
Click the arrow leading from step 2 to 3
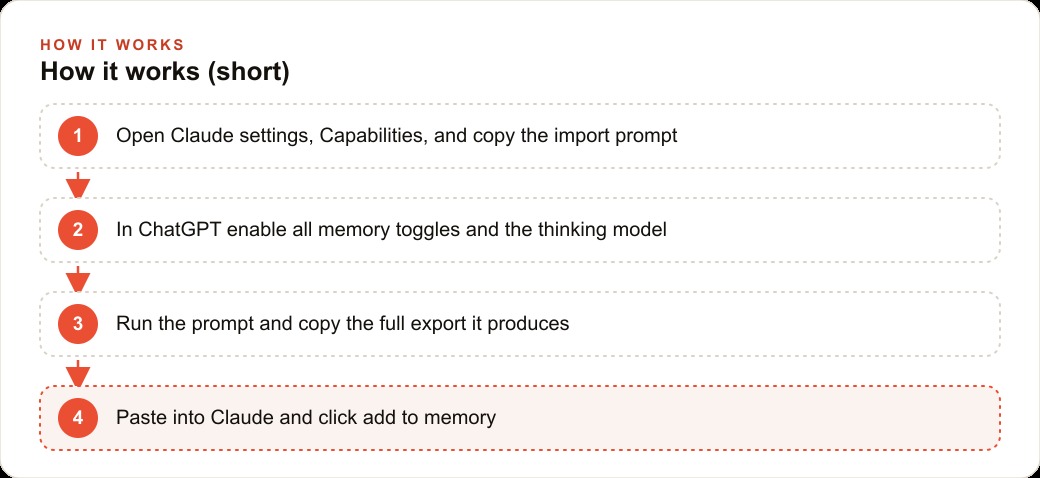point(78,278)
